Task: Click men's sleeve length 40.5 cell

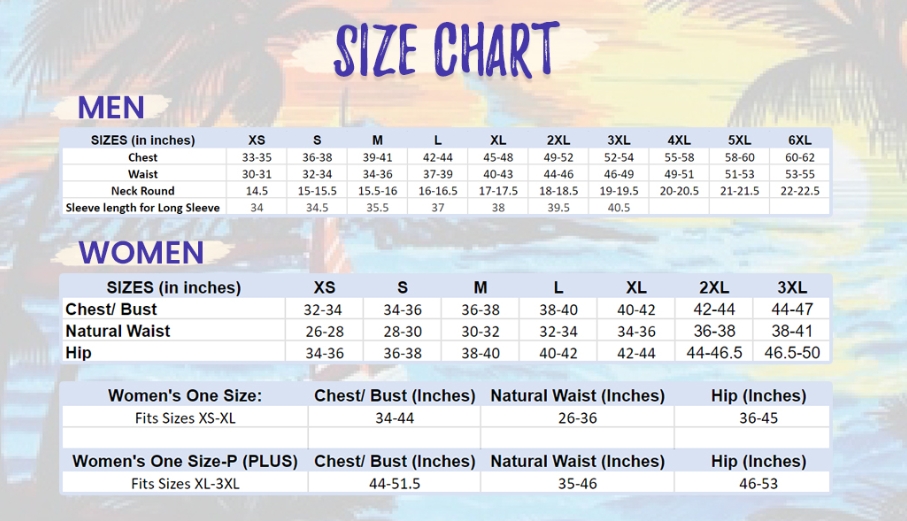Action: click(x=619, y=207)
